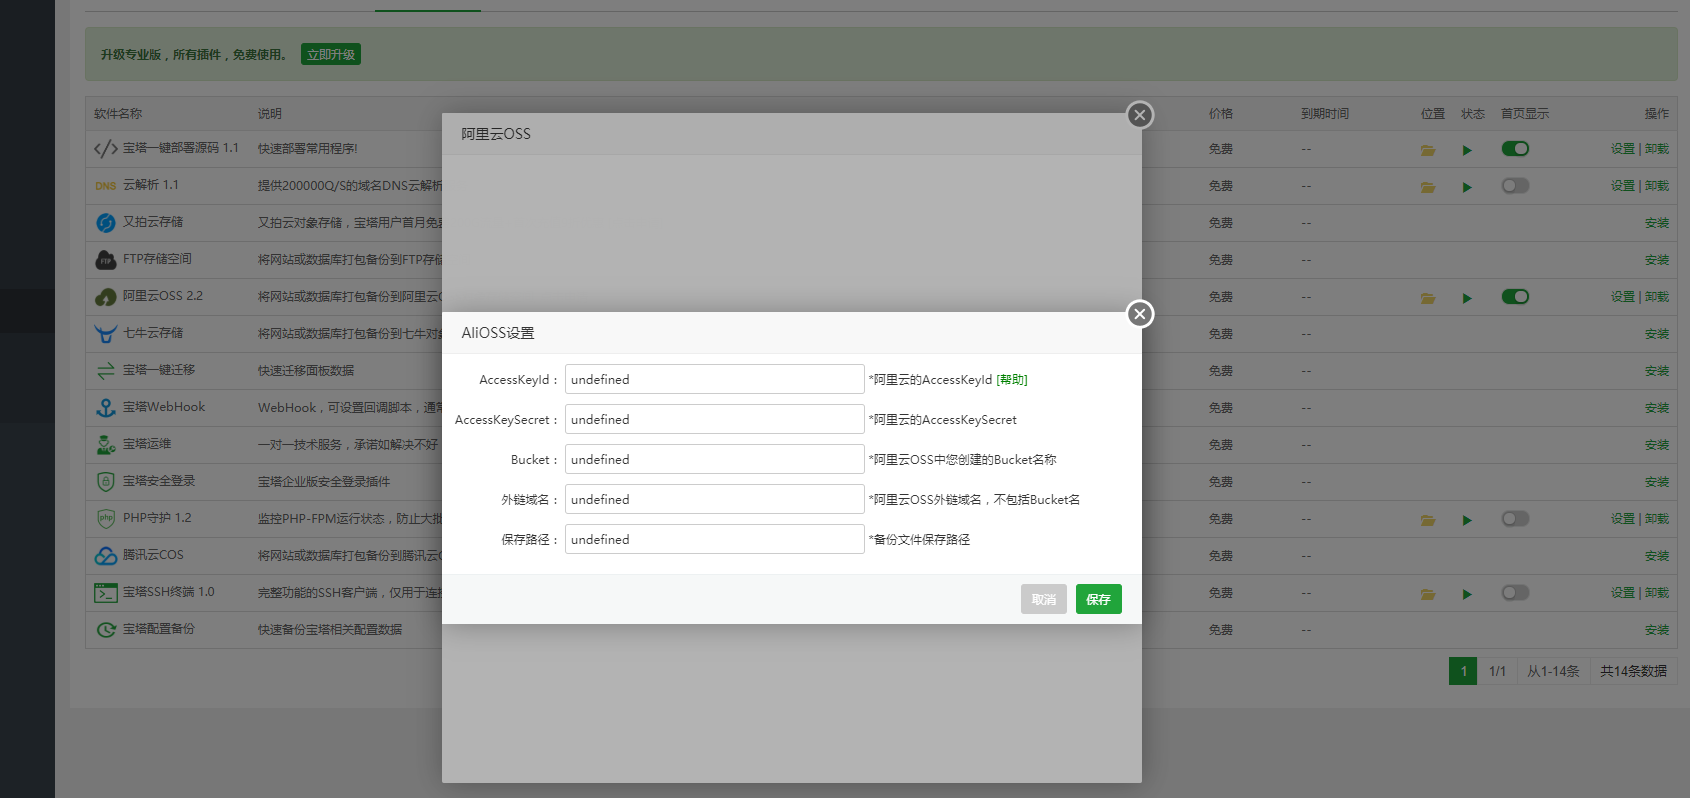
Task: Click 快速迁移面板数据 description text
Action: click(x=306, y=371)
